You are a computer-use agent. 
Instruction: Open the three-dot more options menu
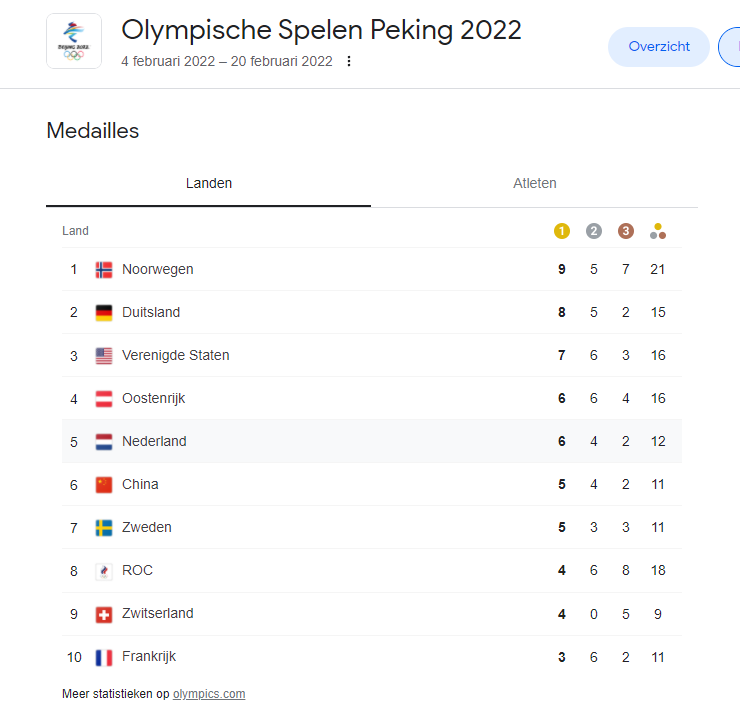tap(349, 61)
